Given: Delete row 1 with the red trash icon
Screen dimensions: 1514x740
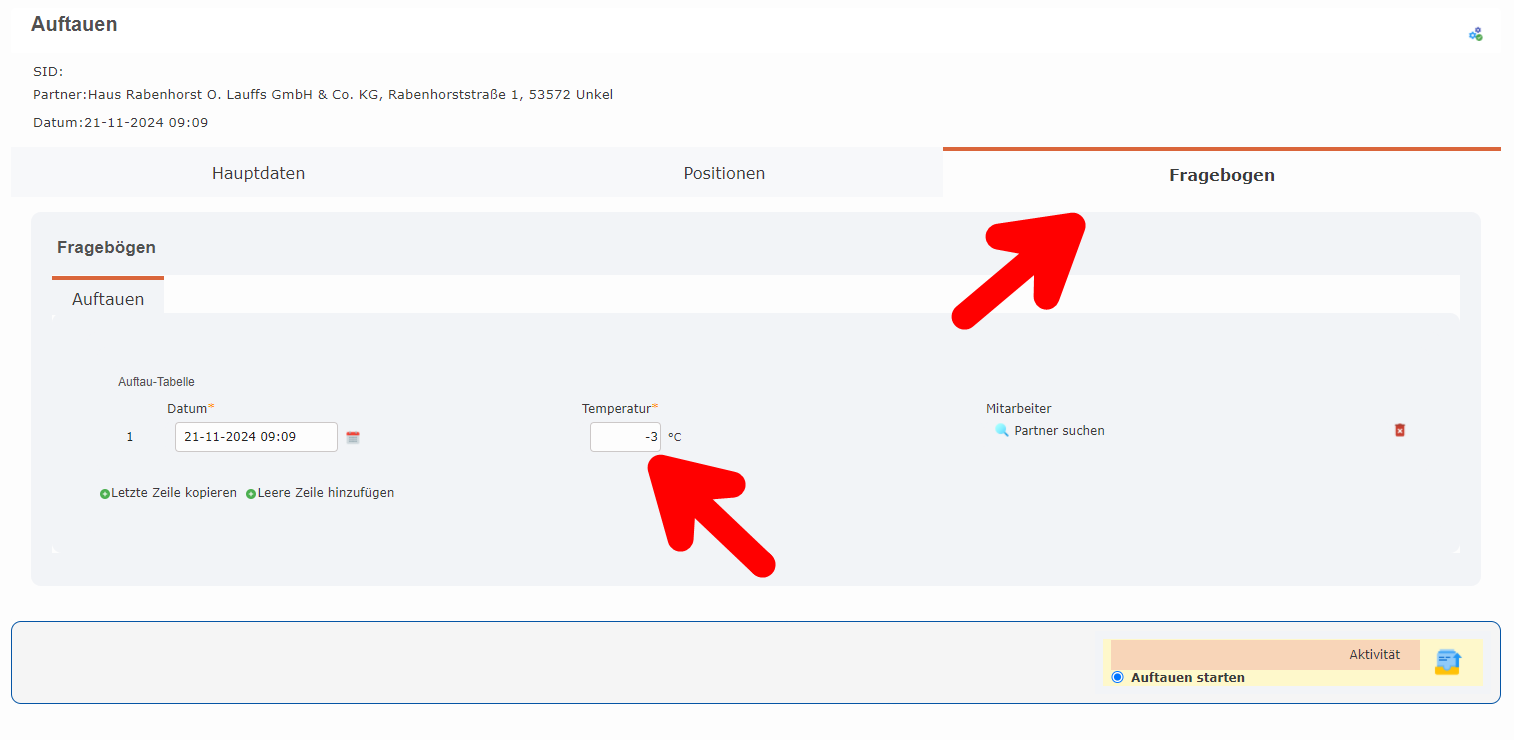Looking at the screenshot, I should click(1400, 430).
